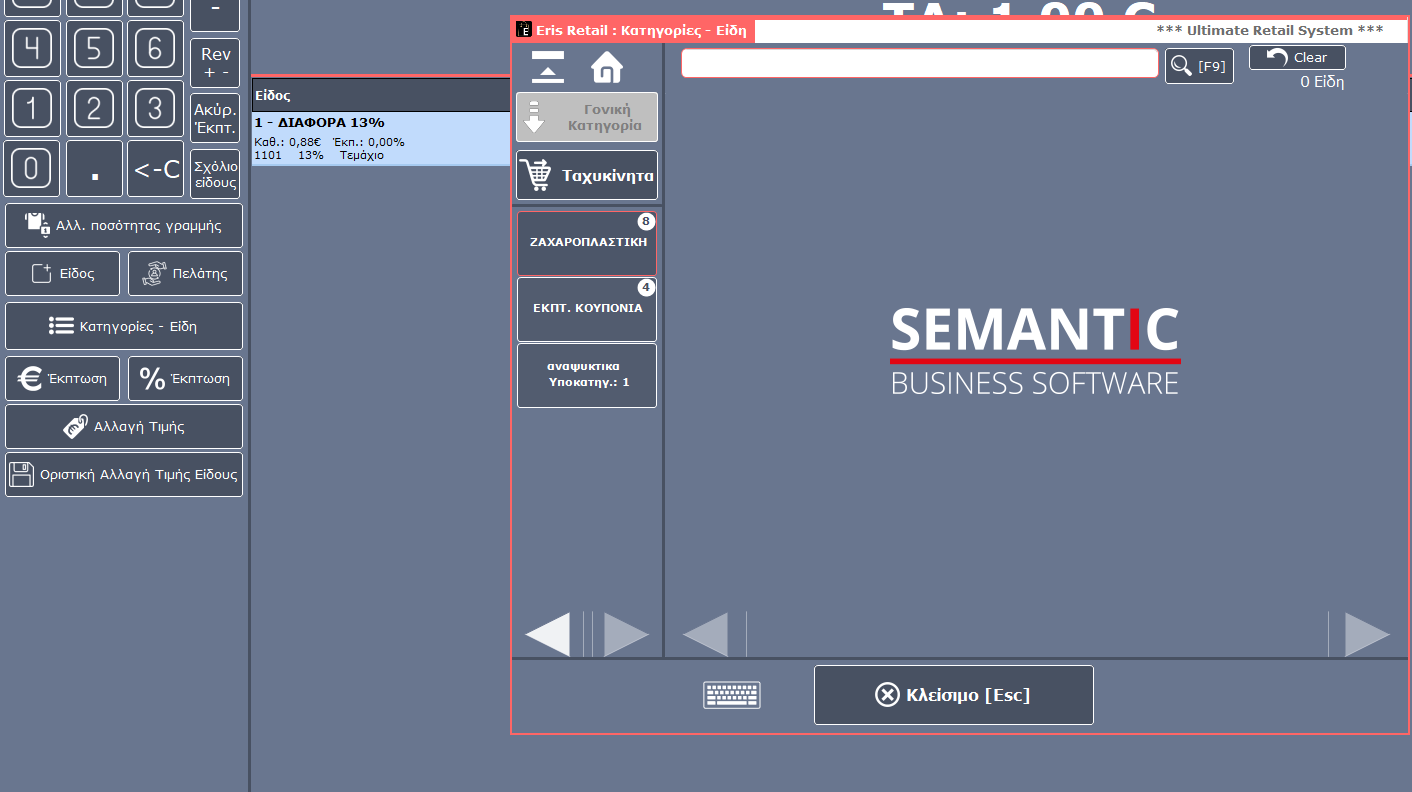Go to the top category level icon
This screenshot has width=1412, height=792.
pyautogui.click(x=548, y=67)
